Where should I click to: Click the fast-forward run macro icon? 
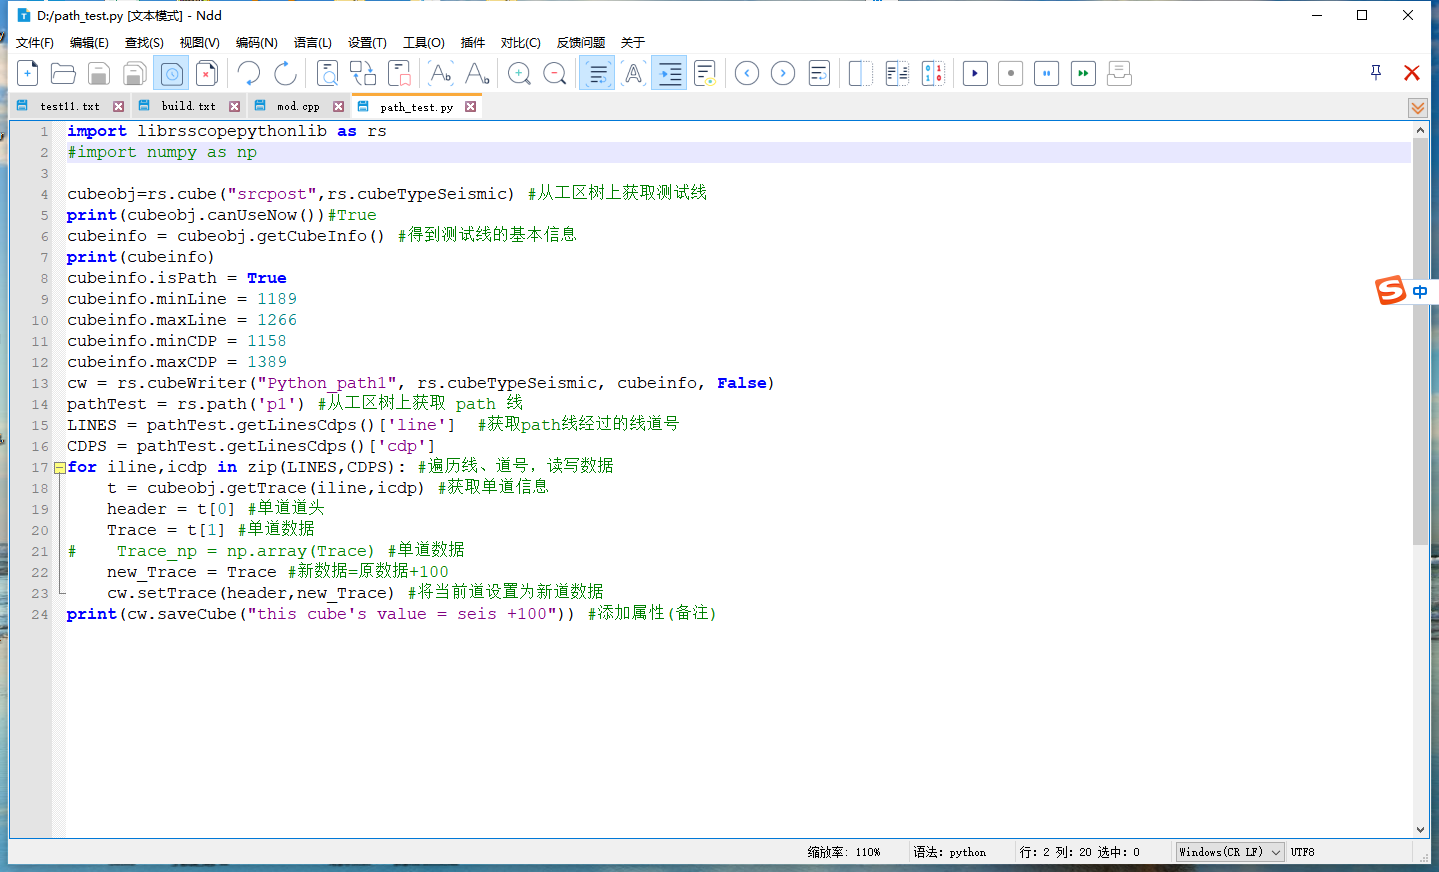(1083, 73)
